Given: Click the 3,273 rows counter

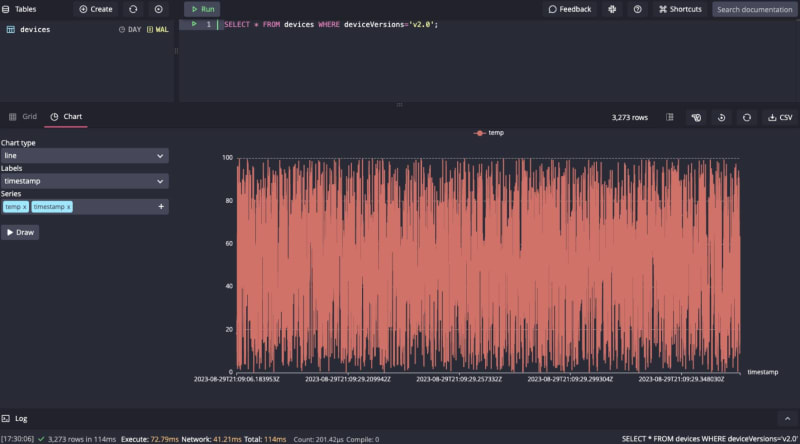Looking at the screenshot, I should pyautogui.click(x=630, y=117).
